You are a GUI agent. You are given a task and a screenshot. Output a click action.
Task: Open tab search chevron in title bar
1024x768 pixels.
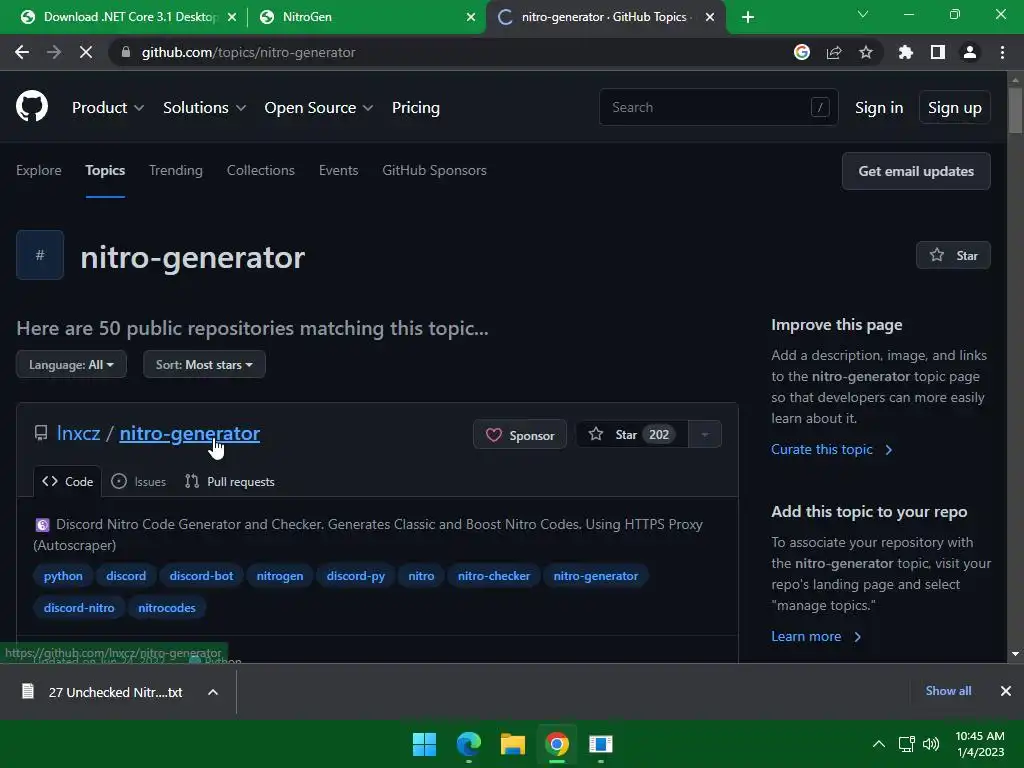[863, 14]
